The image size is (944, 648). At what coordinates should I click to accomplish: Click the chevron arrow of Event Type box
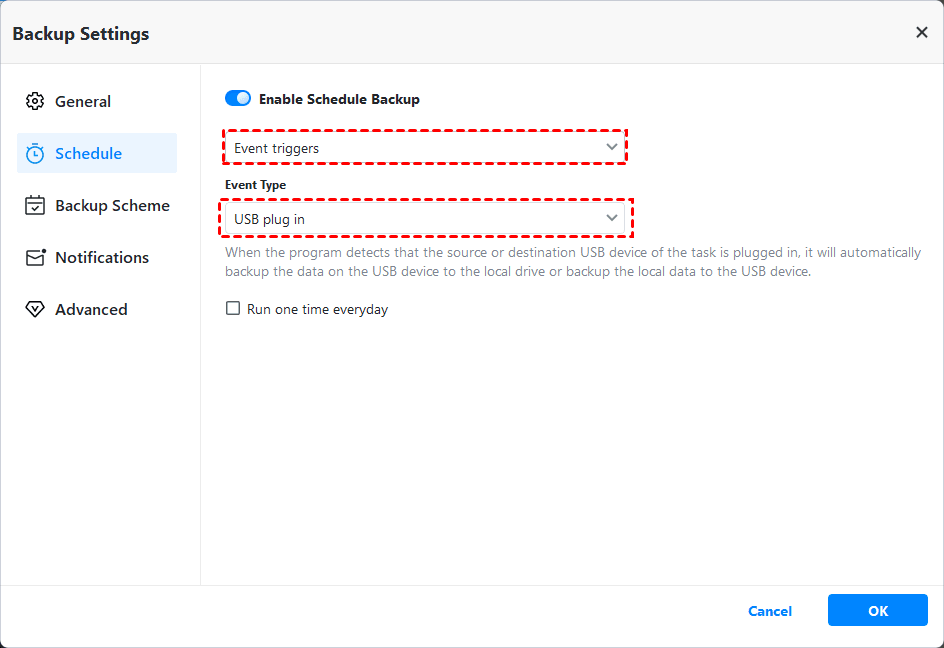[x=612, y=218]
